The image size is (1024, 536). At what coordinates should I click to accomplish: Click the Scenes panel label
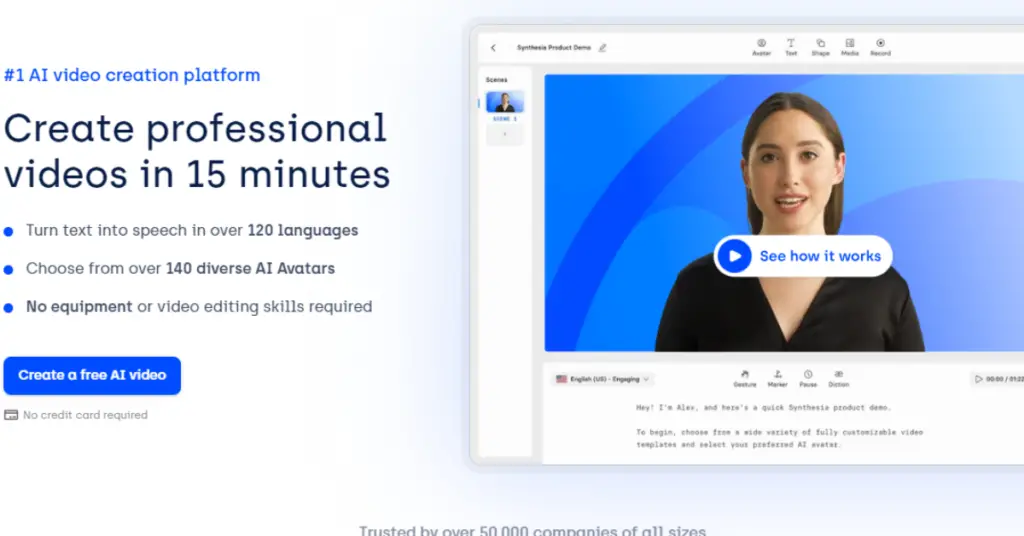click(496, 80)
